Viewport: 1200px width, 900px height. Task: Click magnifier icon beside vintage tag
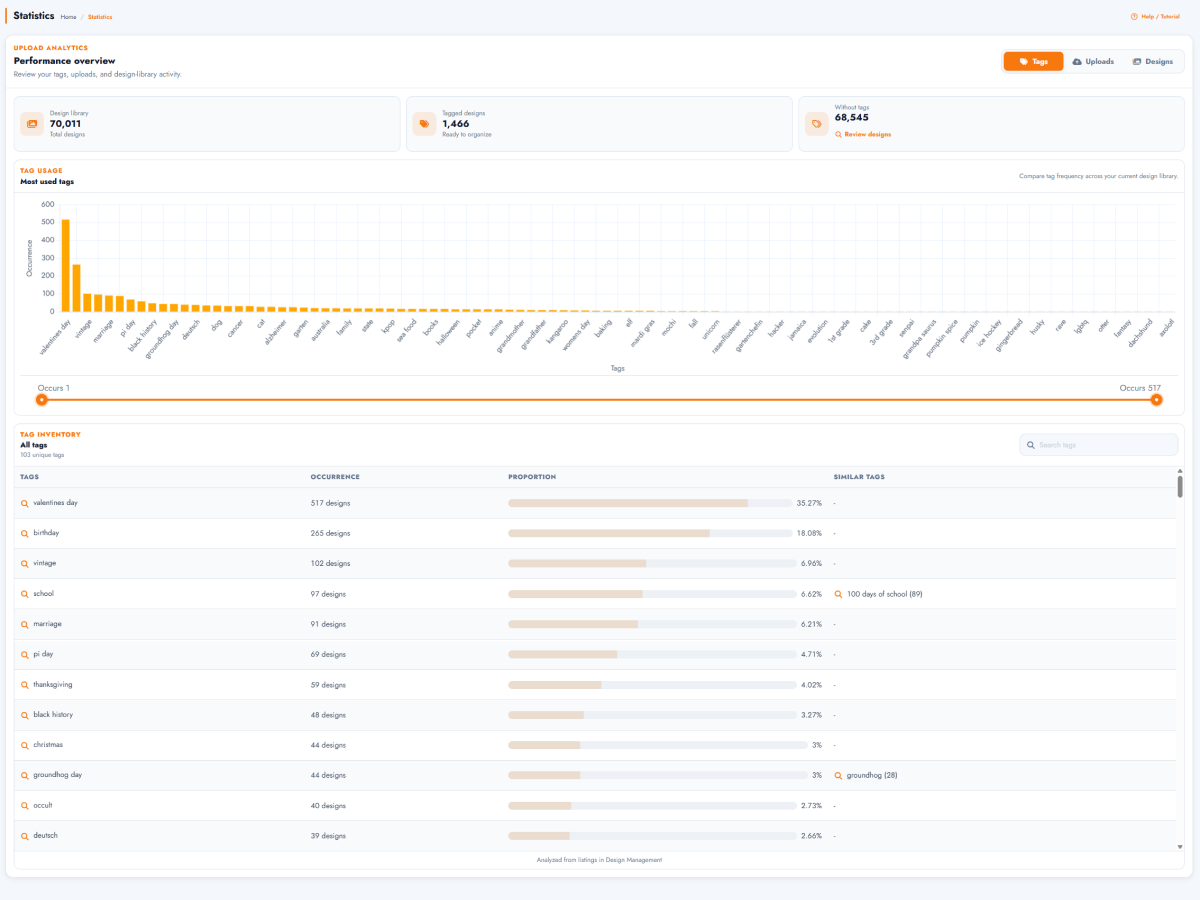[25, 563]
